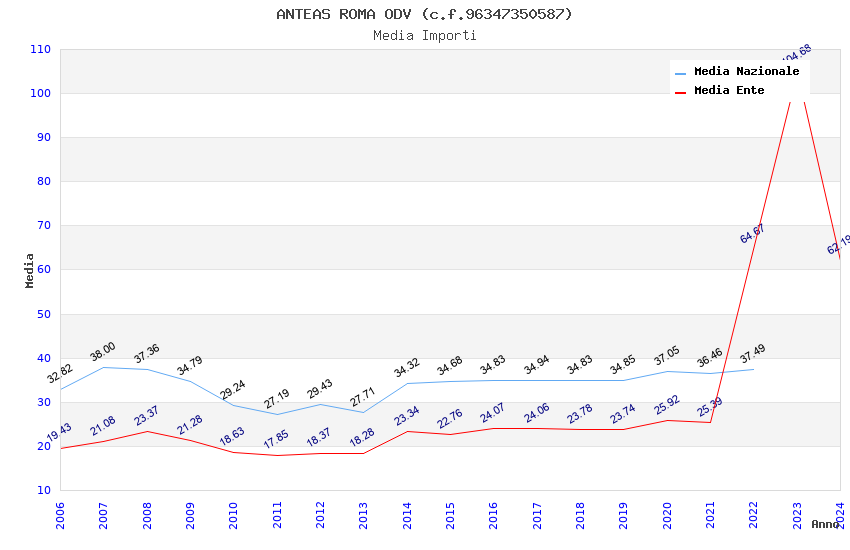This screenshot has width=850, height=550.
Task: Click the 2010 year label
Action: click(234, 515)
